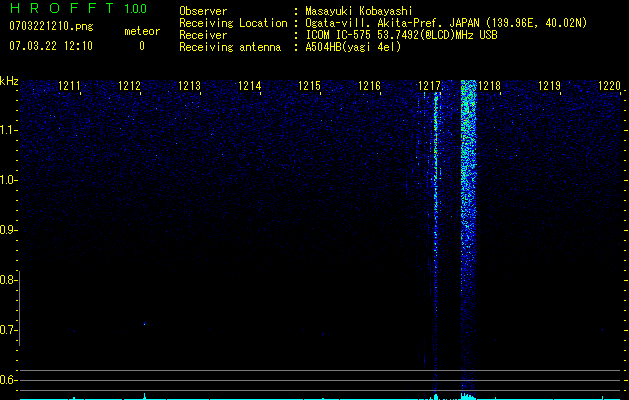Viewport: 629px width, 400px height.
Task: Click the meteor count label
Action: point(142,31)
